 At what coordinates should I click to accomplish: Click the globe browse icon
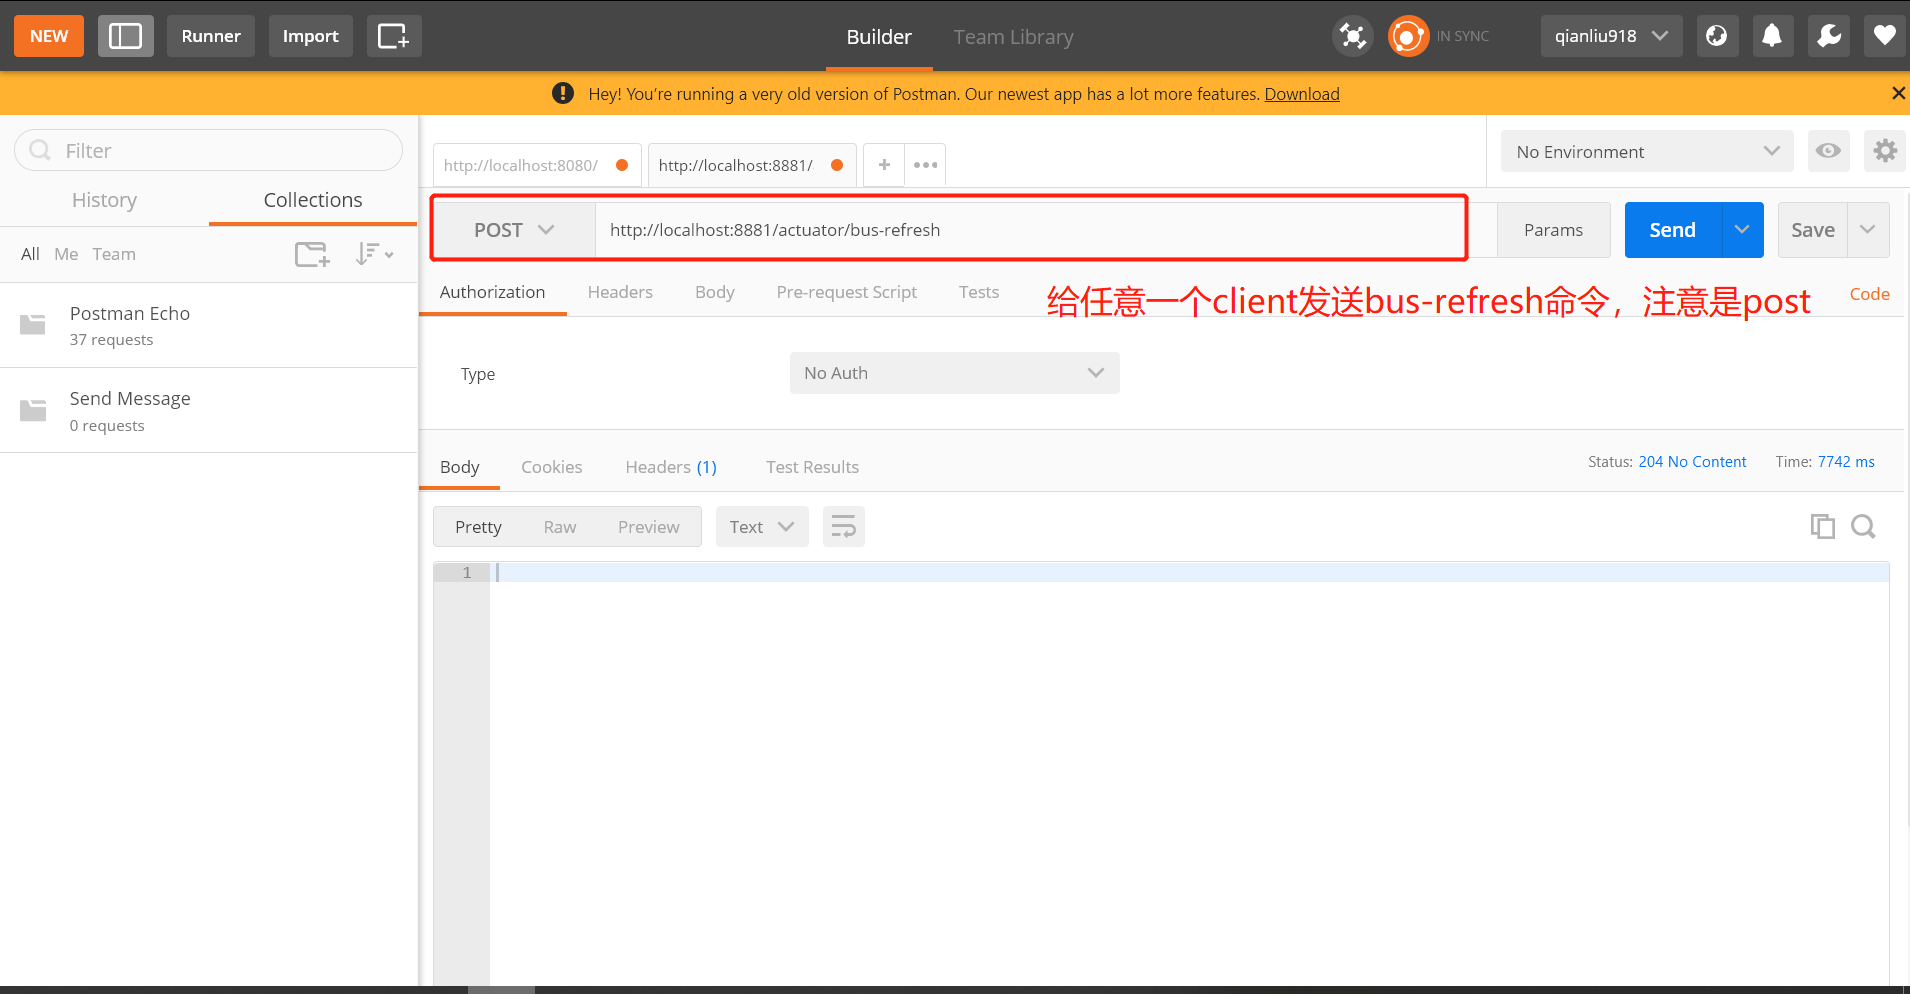1717,36
